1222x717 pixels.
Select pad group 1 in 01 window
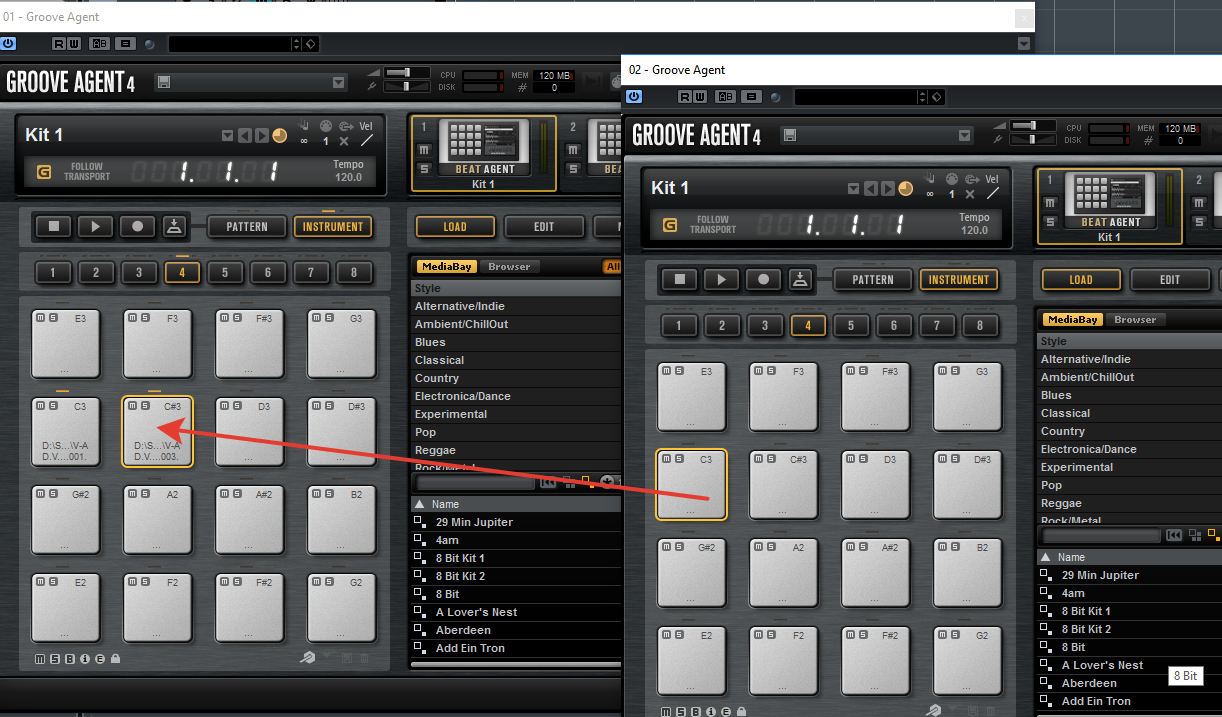(x=53, y=273)
